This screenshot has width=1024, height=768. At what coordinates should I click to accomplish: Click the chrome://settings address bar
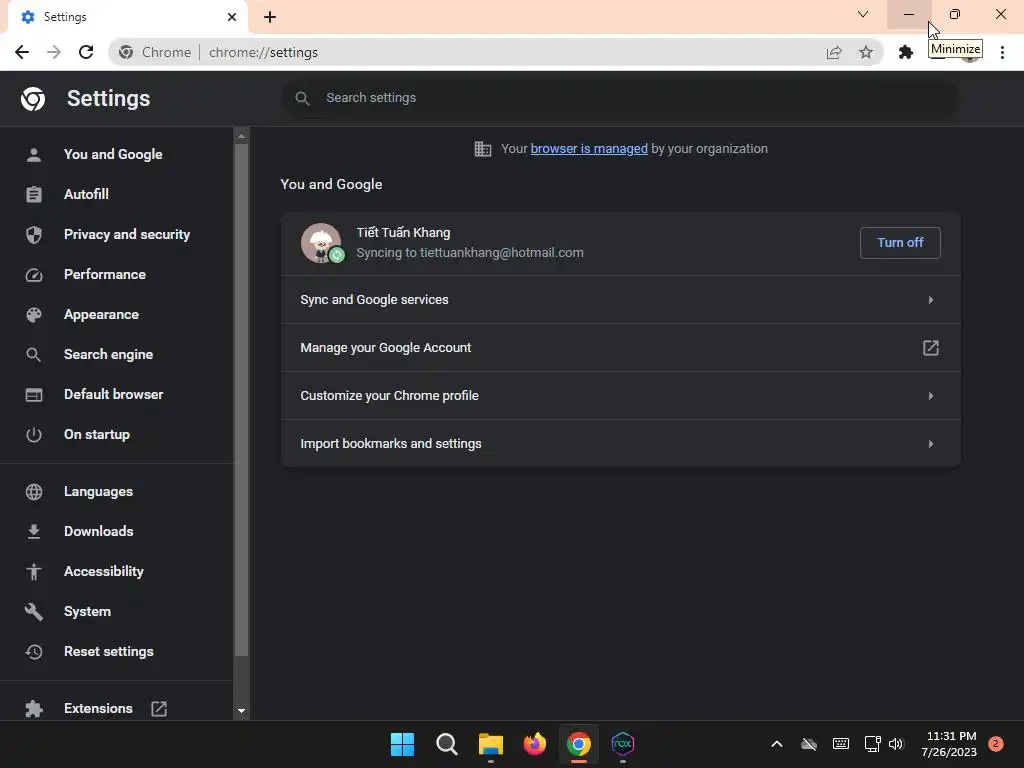496,52
